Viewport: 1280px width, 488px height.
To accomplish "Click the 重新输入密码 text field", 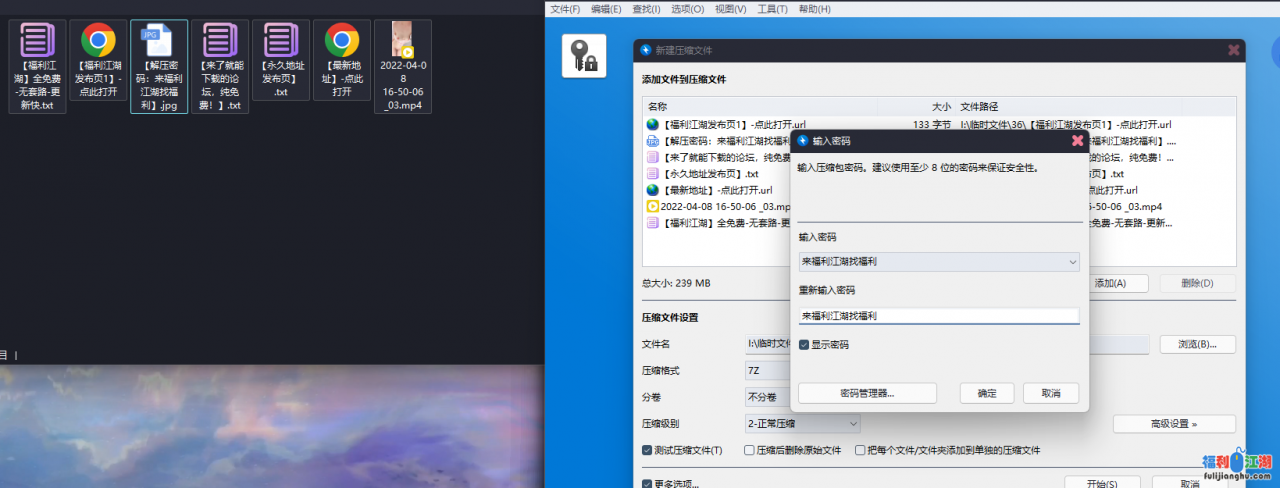I will coord(938,316).
